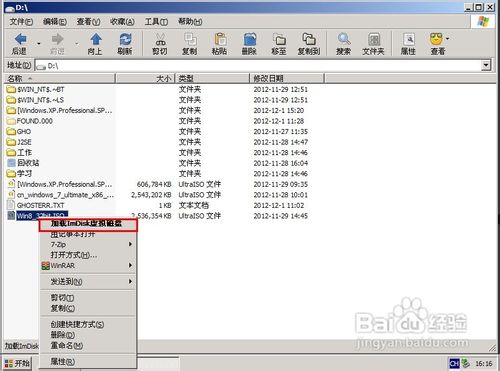Click the 回收站 recycle bin icon
The height and width of the screenshot is (371, 500).
click(11, 163)
